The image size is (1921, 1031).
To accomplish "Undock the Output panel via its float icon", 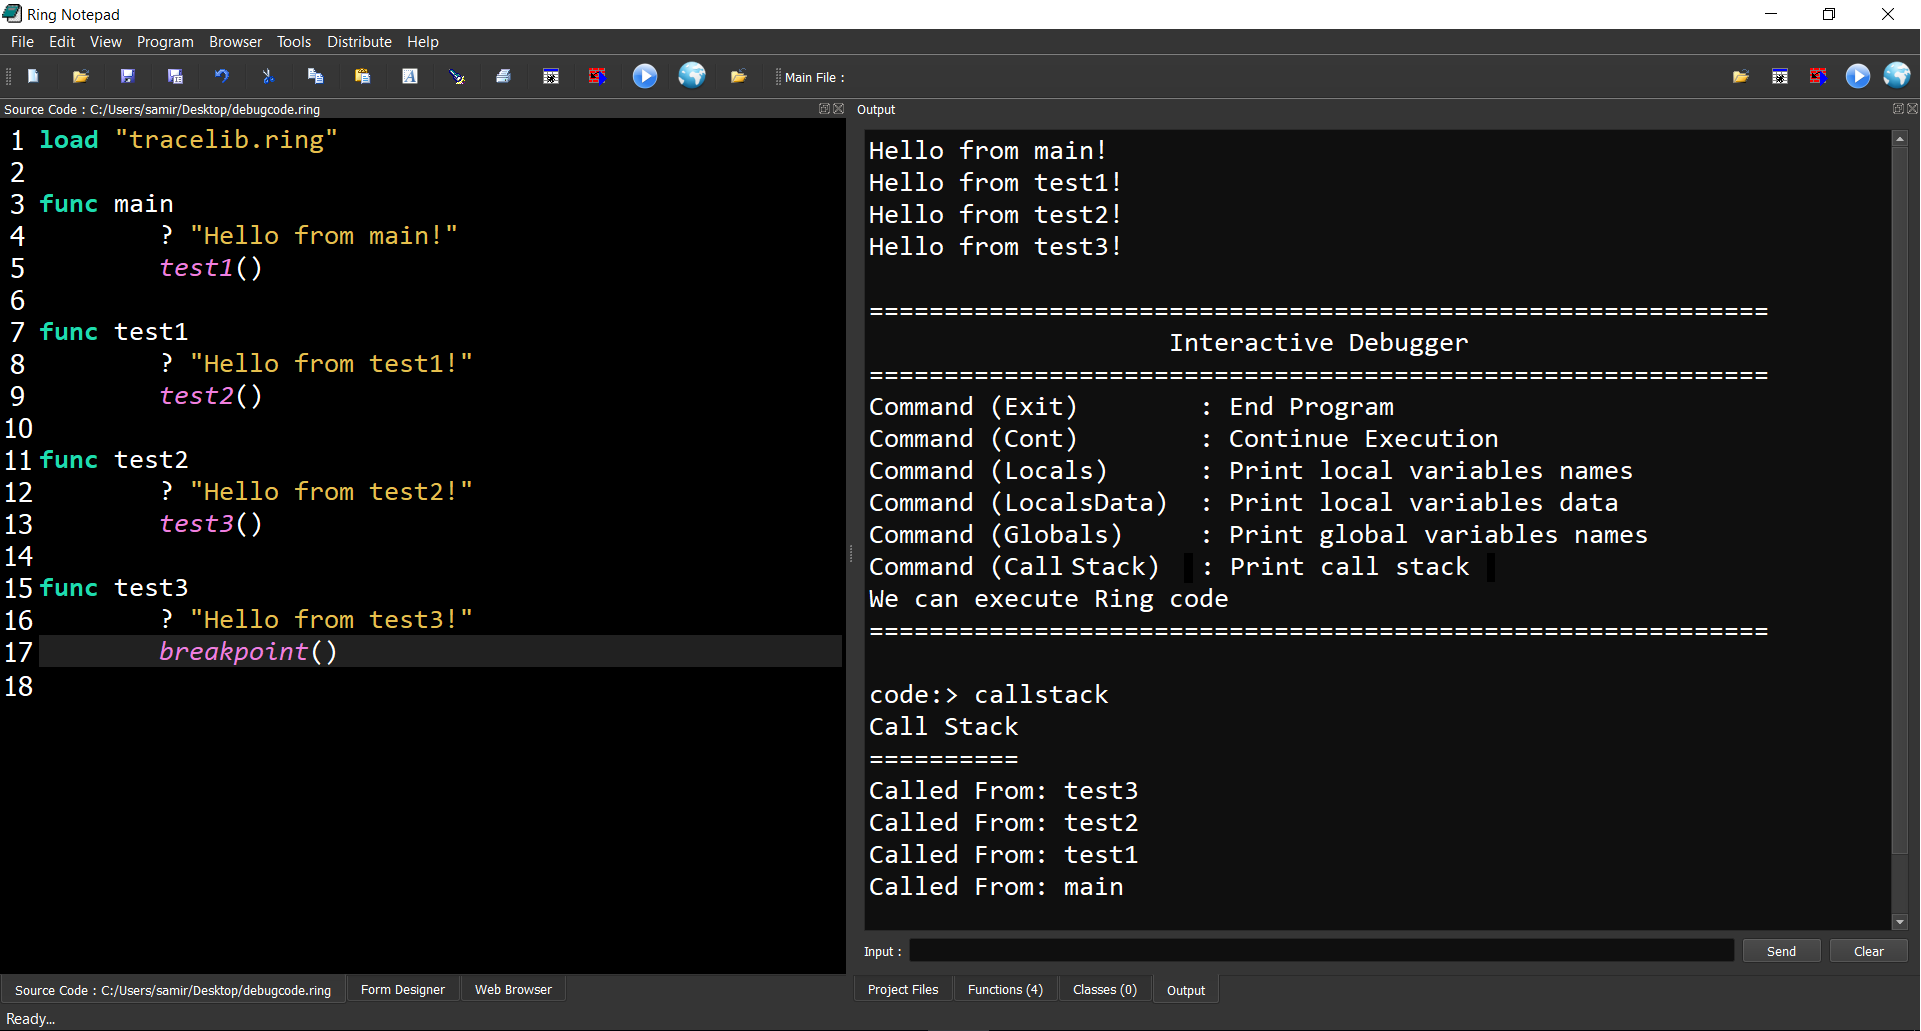I will (x=1897, y=109).
